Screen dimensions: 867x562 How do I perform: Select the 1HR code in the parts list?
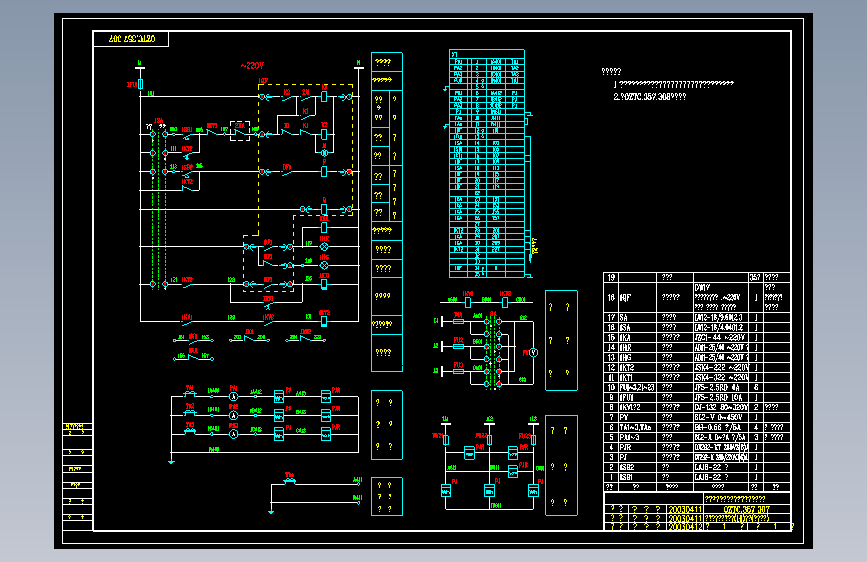point(625,347)
